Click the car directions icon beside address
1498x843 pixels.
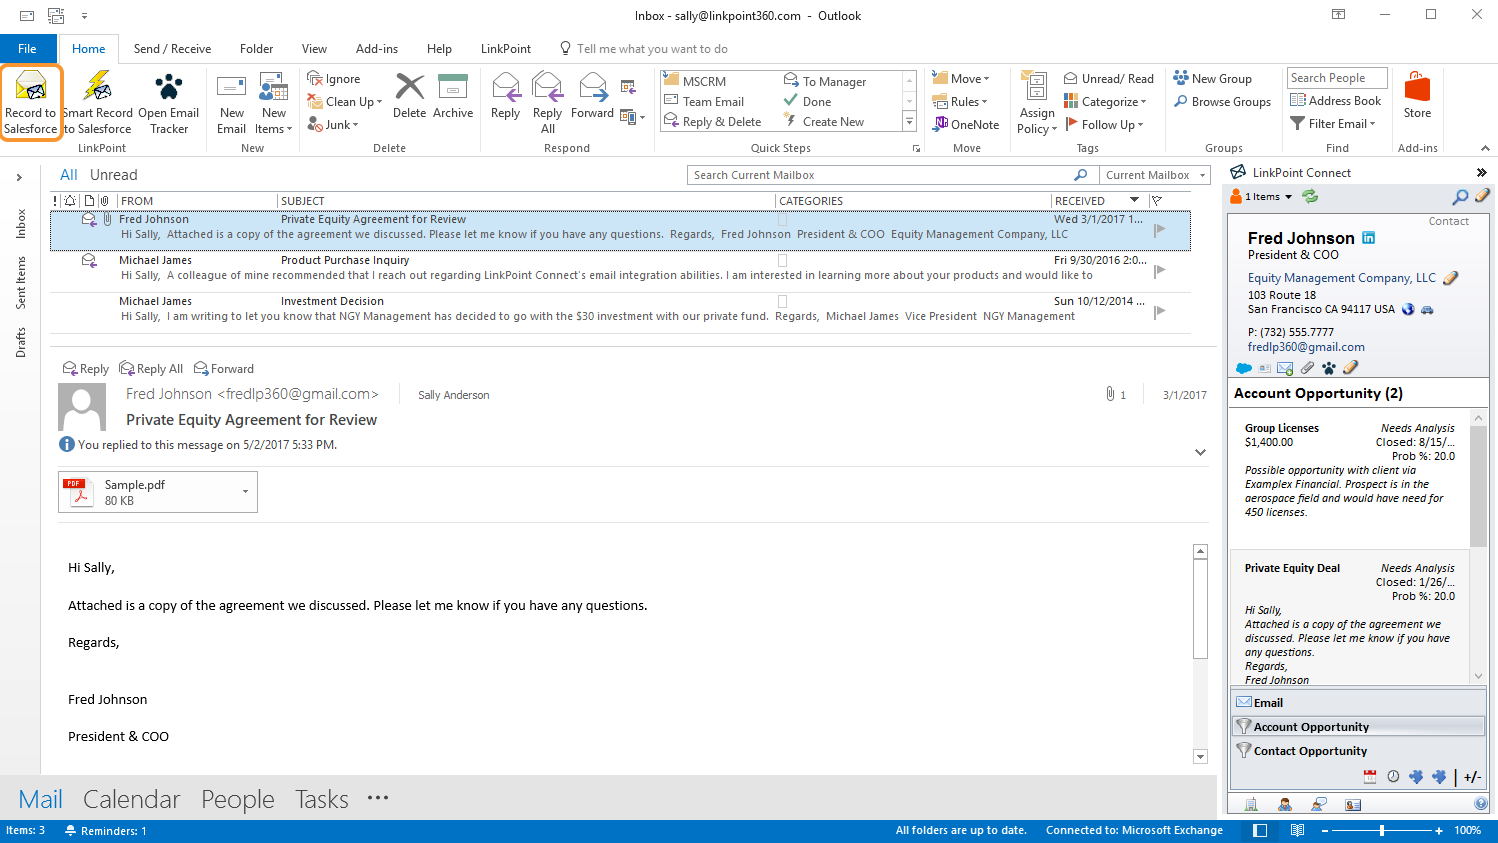[x=1427, y=310]
